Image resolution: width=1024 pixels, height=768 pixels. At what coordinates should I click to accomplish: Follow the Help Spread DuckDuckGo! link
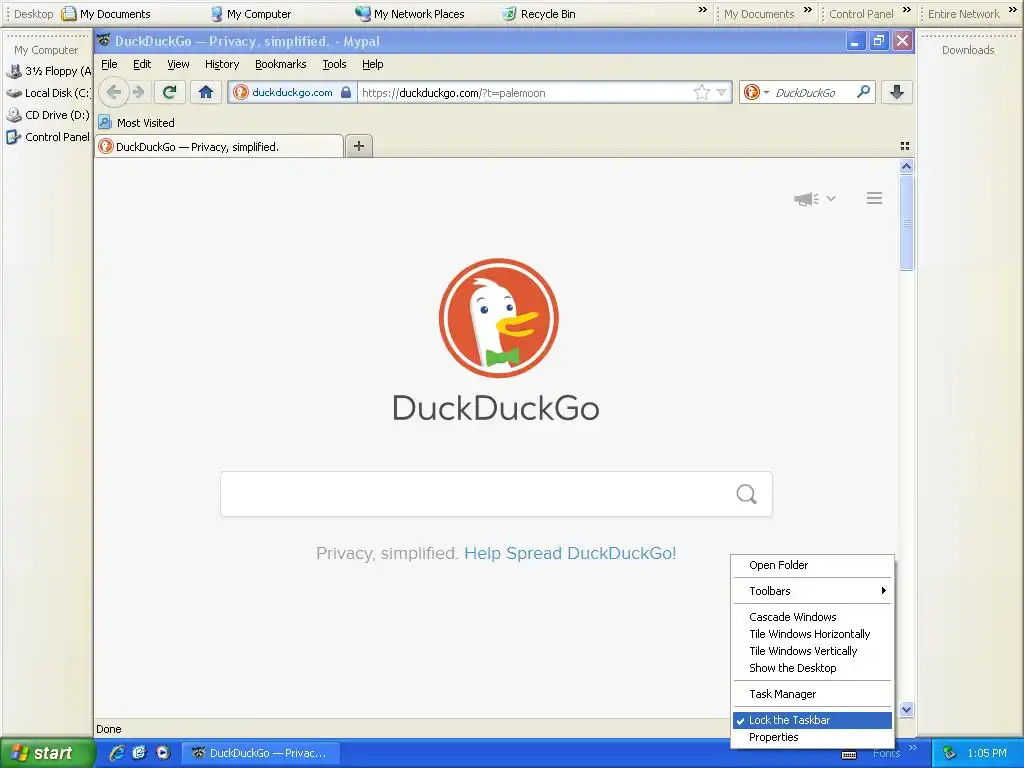[x=570, y=553]
